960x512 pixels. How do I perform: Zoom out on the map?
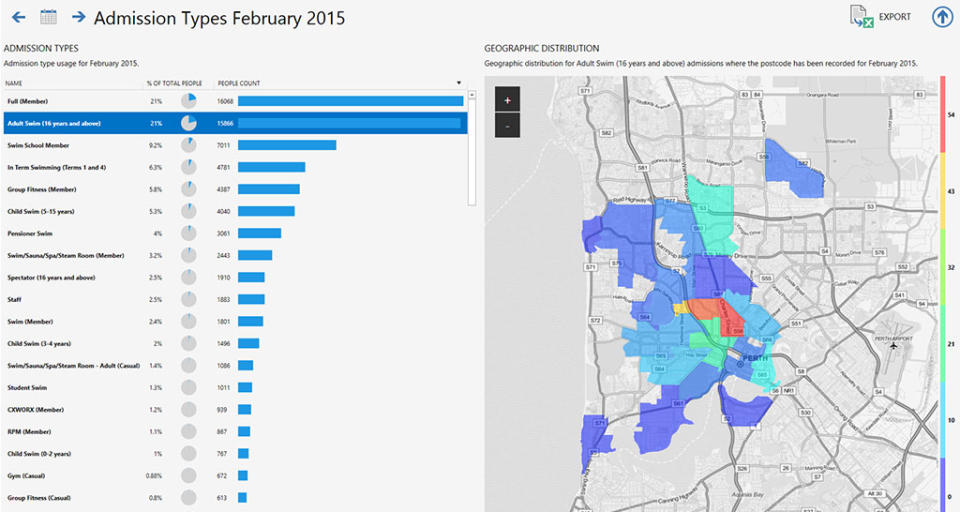(507, 126)
